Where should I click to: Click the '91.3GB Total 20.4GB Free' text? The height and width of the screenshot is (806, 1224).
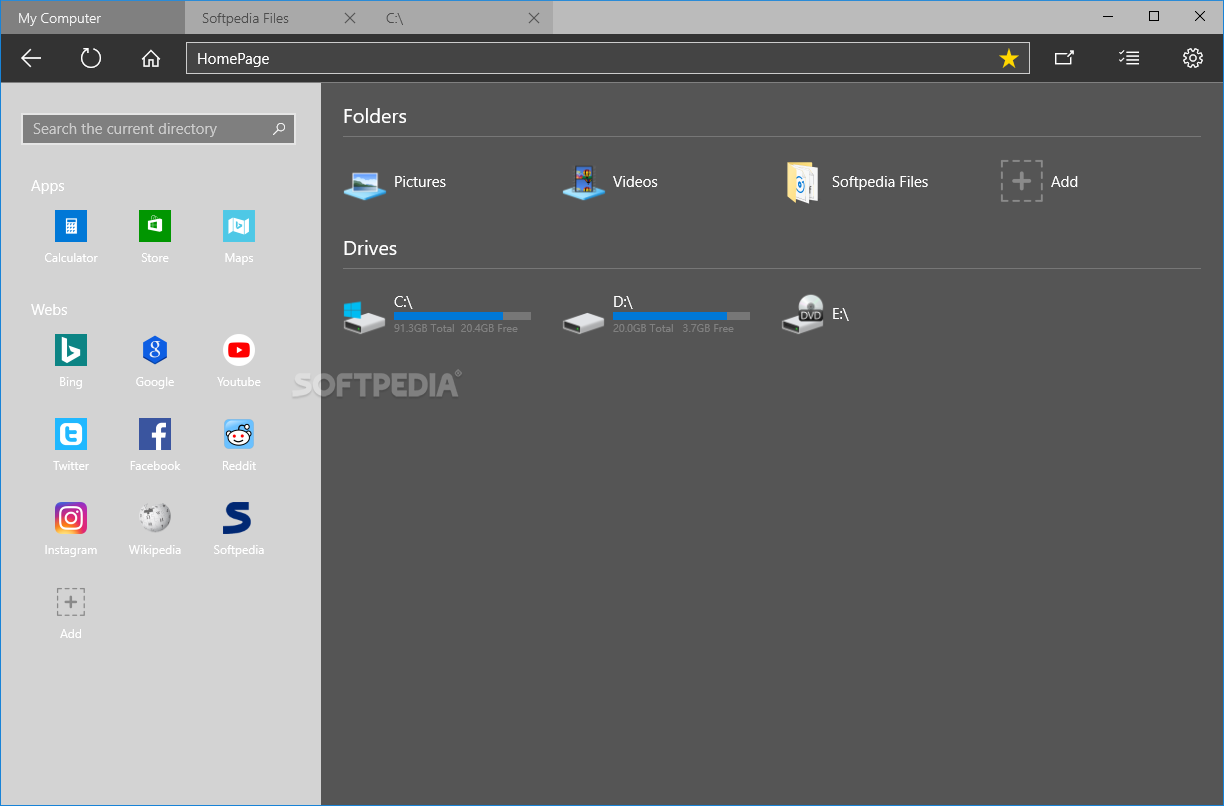pos(456,328)
